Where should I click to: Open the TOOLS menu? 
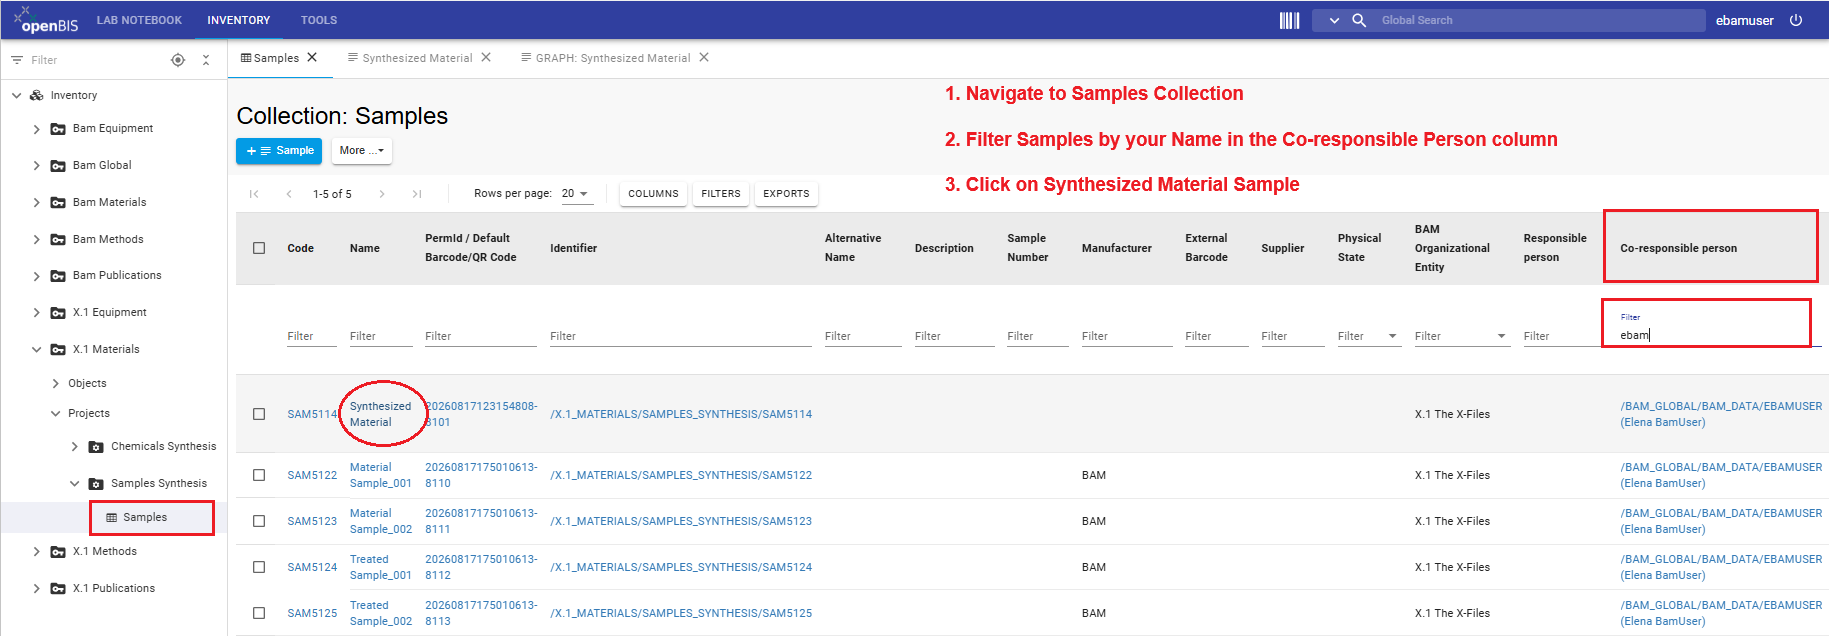pos(319,20)
